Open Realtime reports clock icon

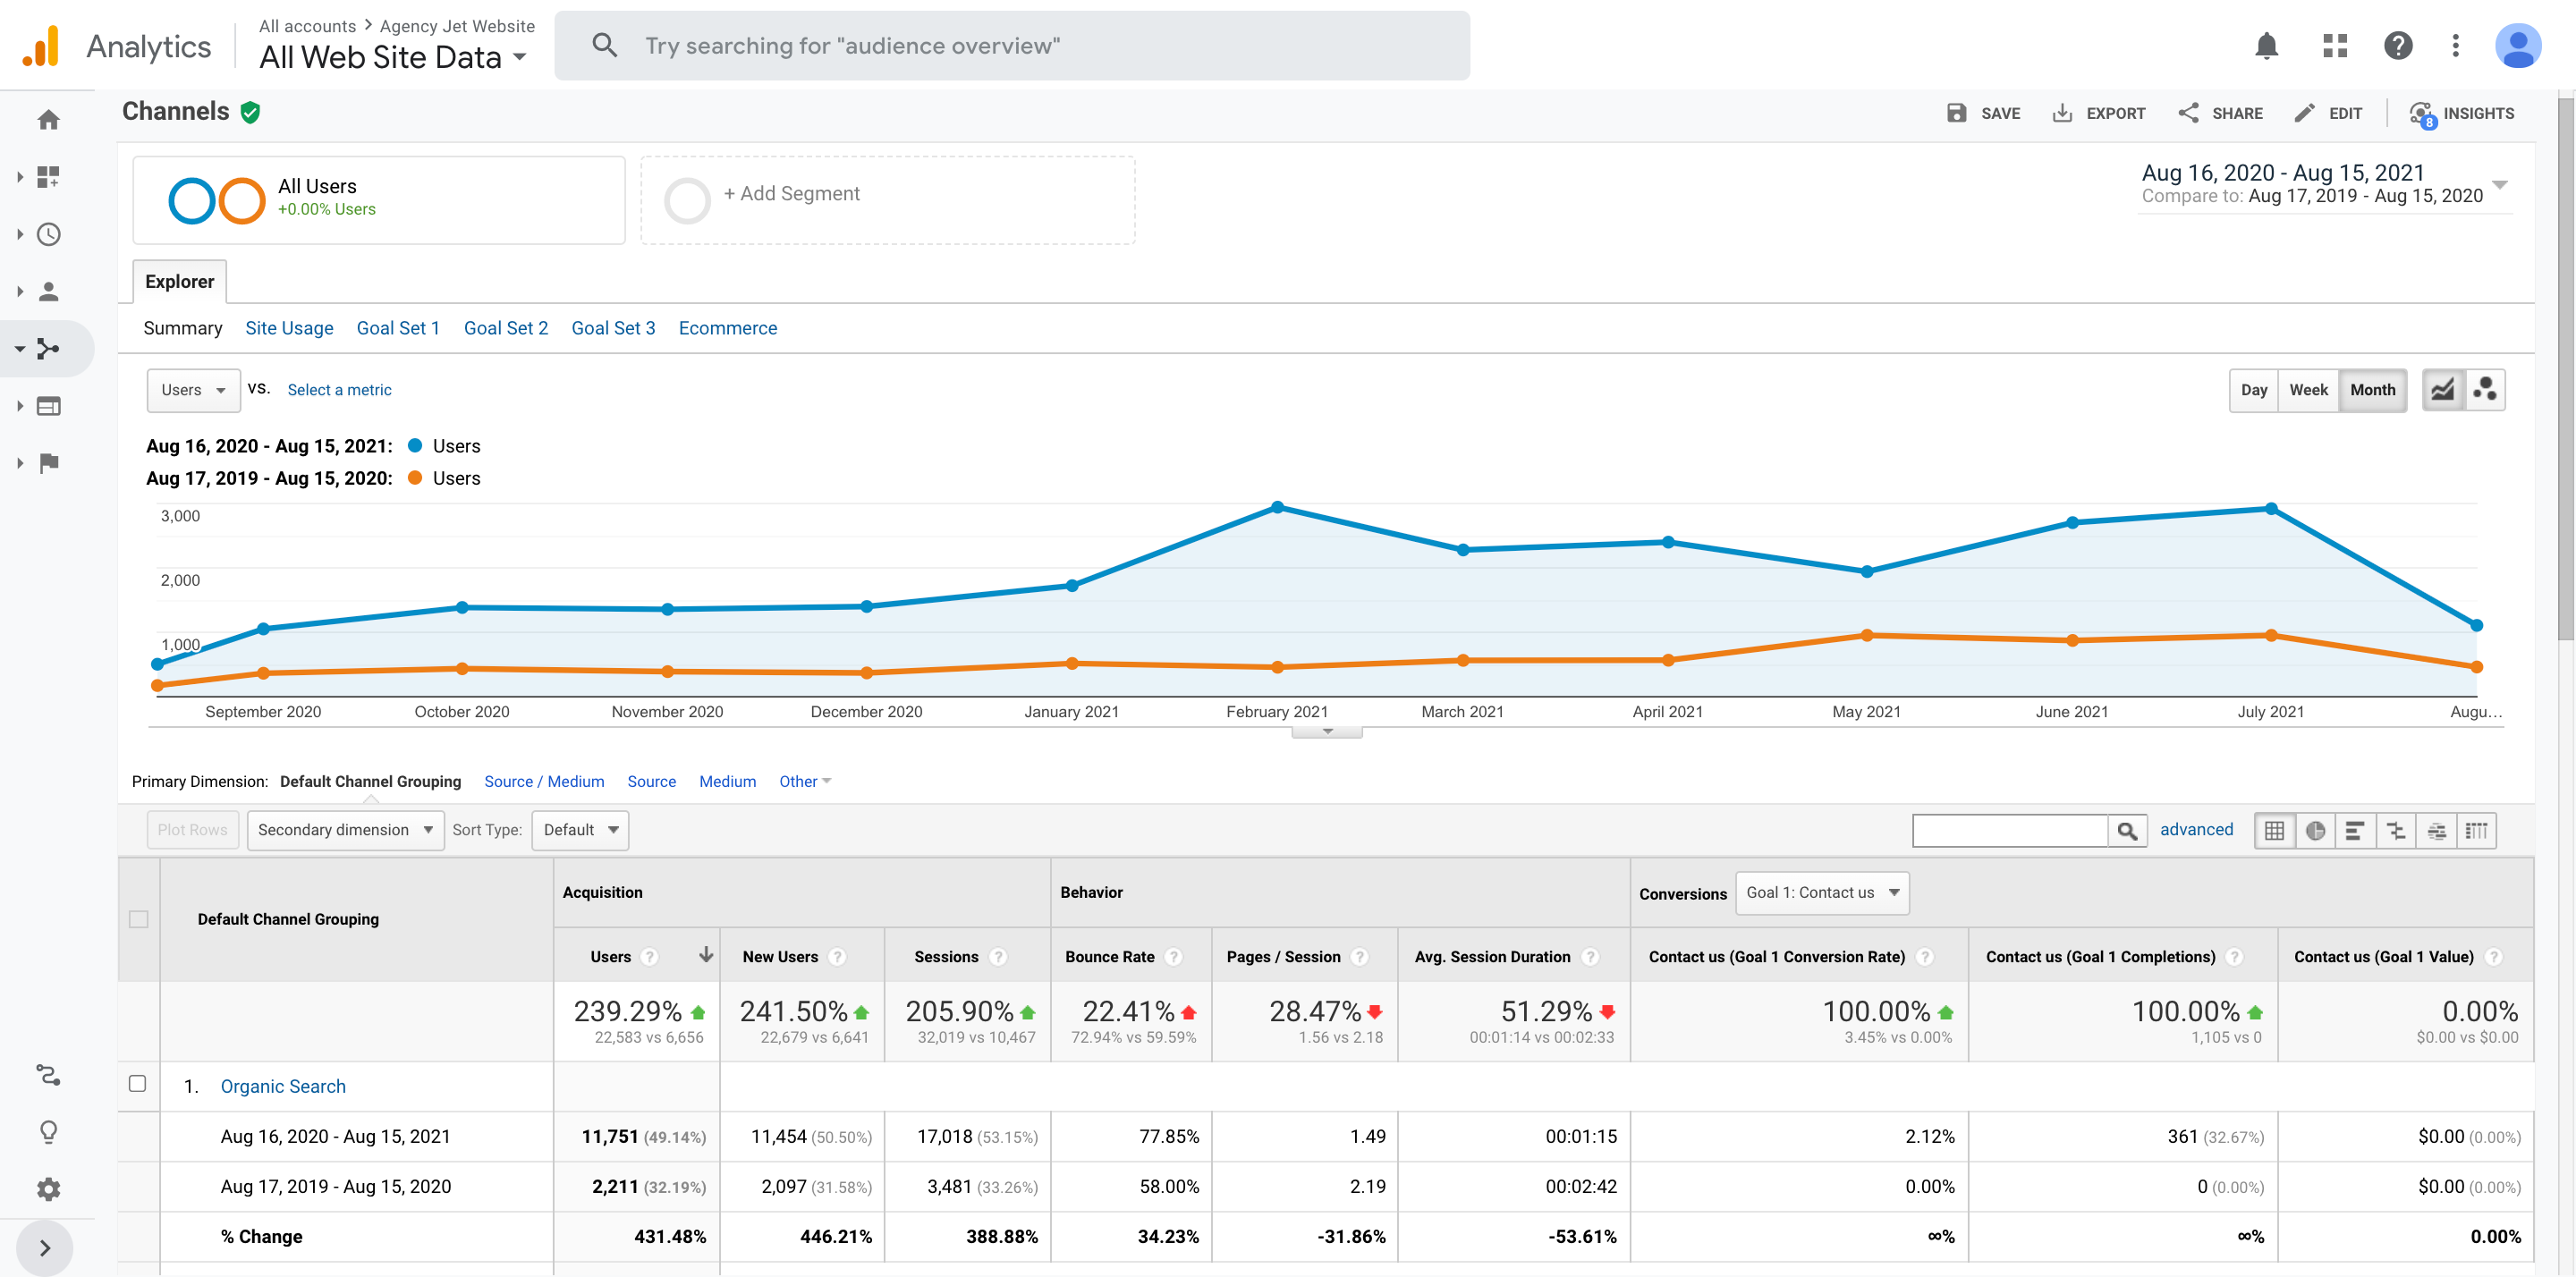tap(48, 234)
